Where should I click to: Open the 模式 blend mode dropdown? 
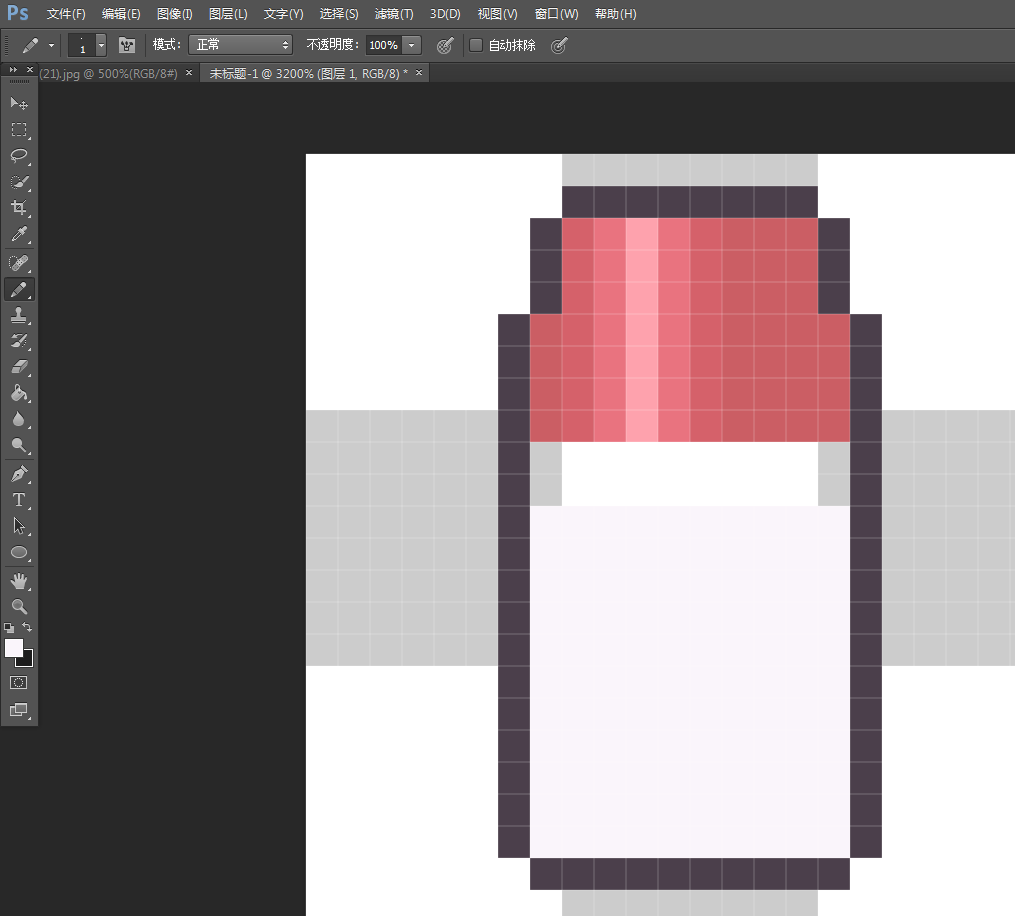(240, 45)
